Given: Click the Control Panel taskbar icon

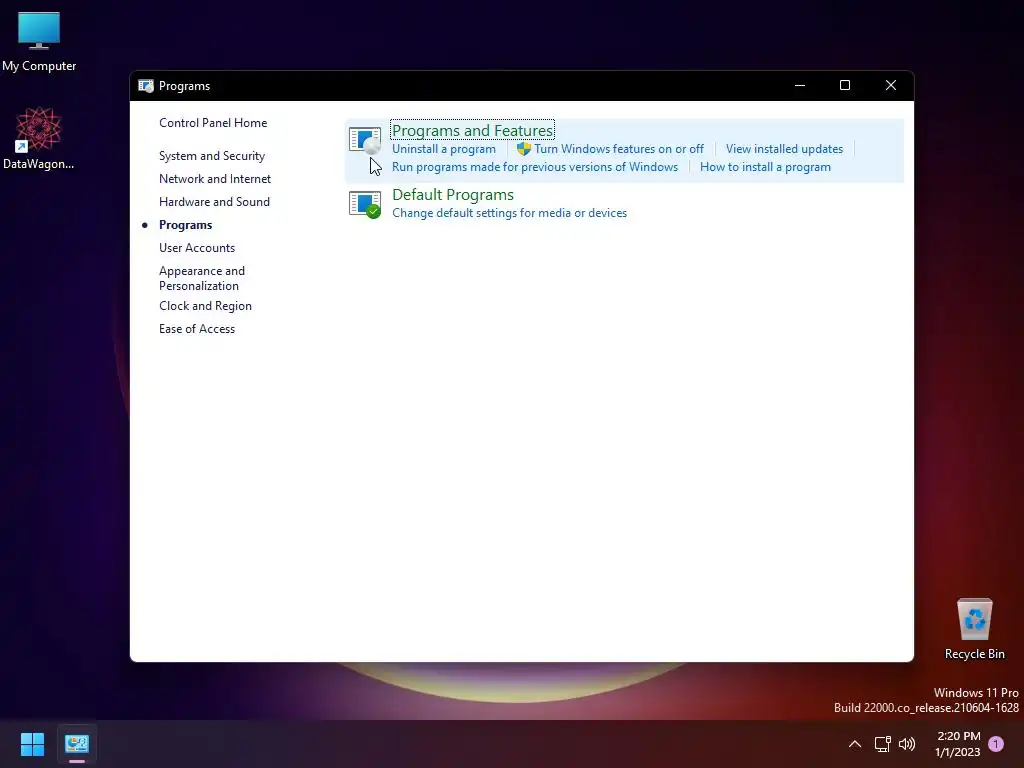Looking at the screenshot, I should [77, 744].
